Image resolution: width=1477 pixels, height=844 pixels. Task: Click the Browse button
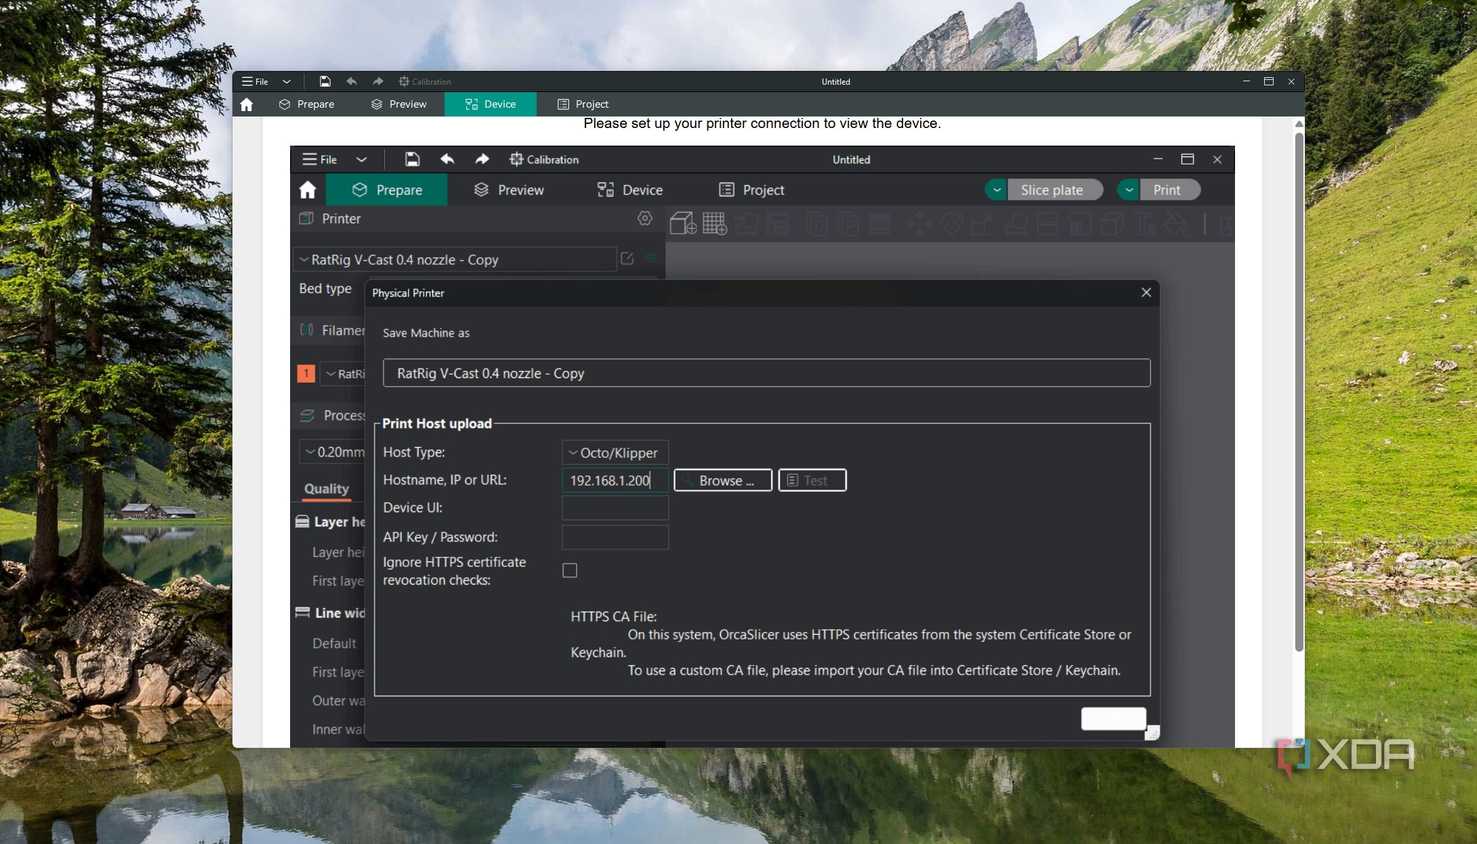tap(723, 480)
